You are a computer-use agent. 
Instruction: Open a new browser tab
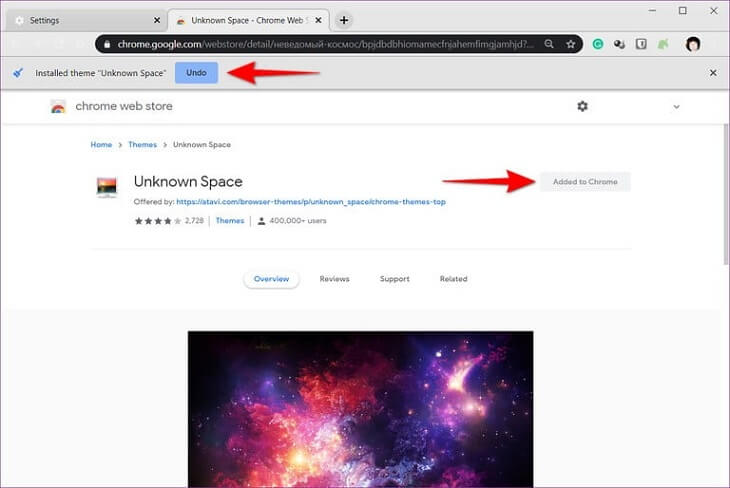344,20
